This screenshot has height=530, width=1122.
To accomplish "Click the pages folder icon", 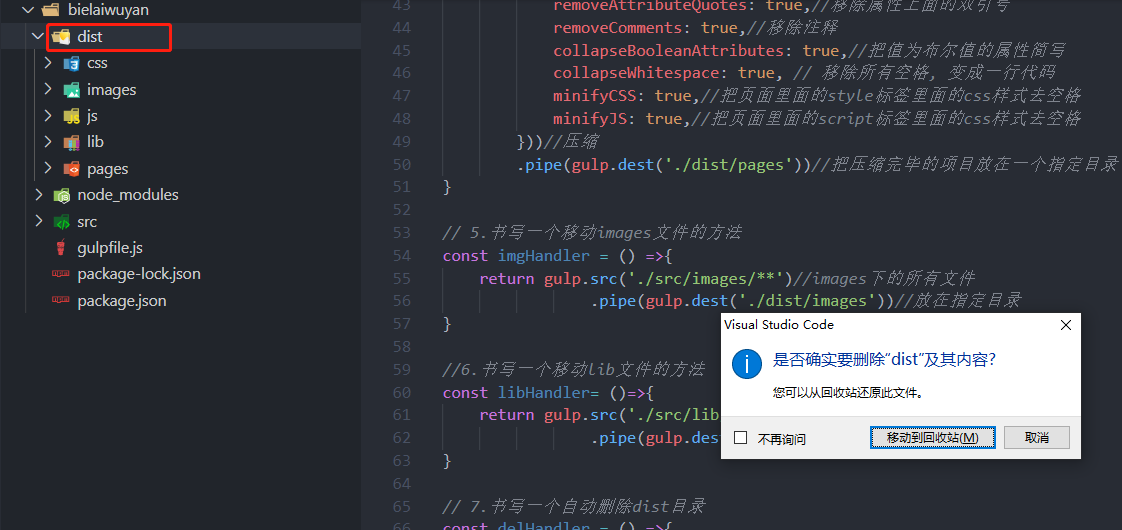I will coord(71,169).
